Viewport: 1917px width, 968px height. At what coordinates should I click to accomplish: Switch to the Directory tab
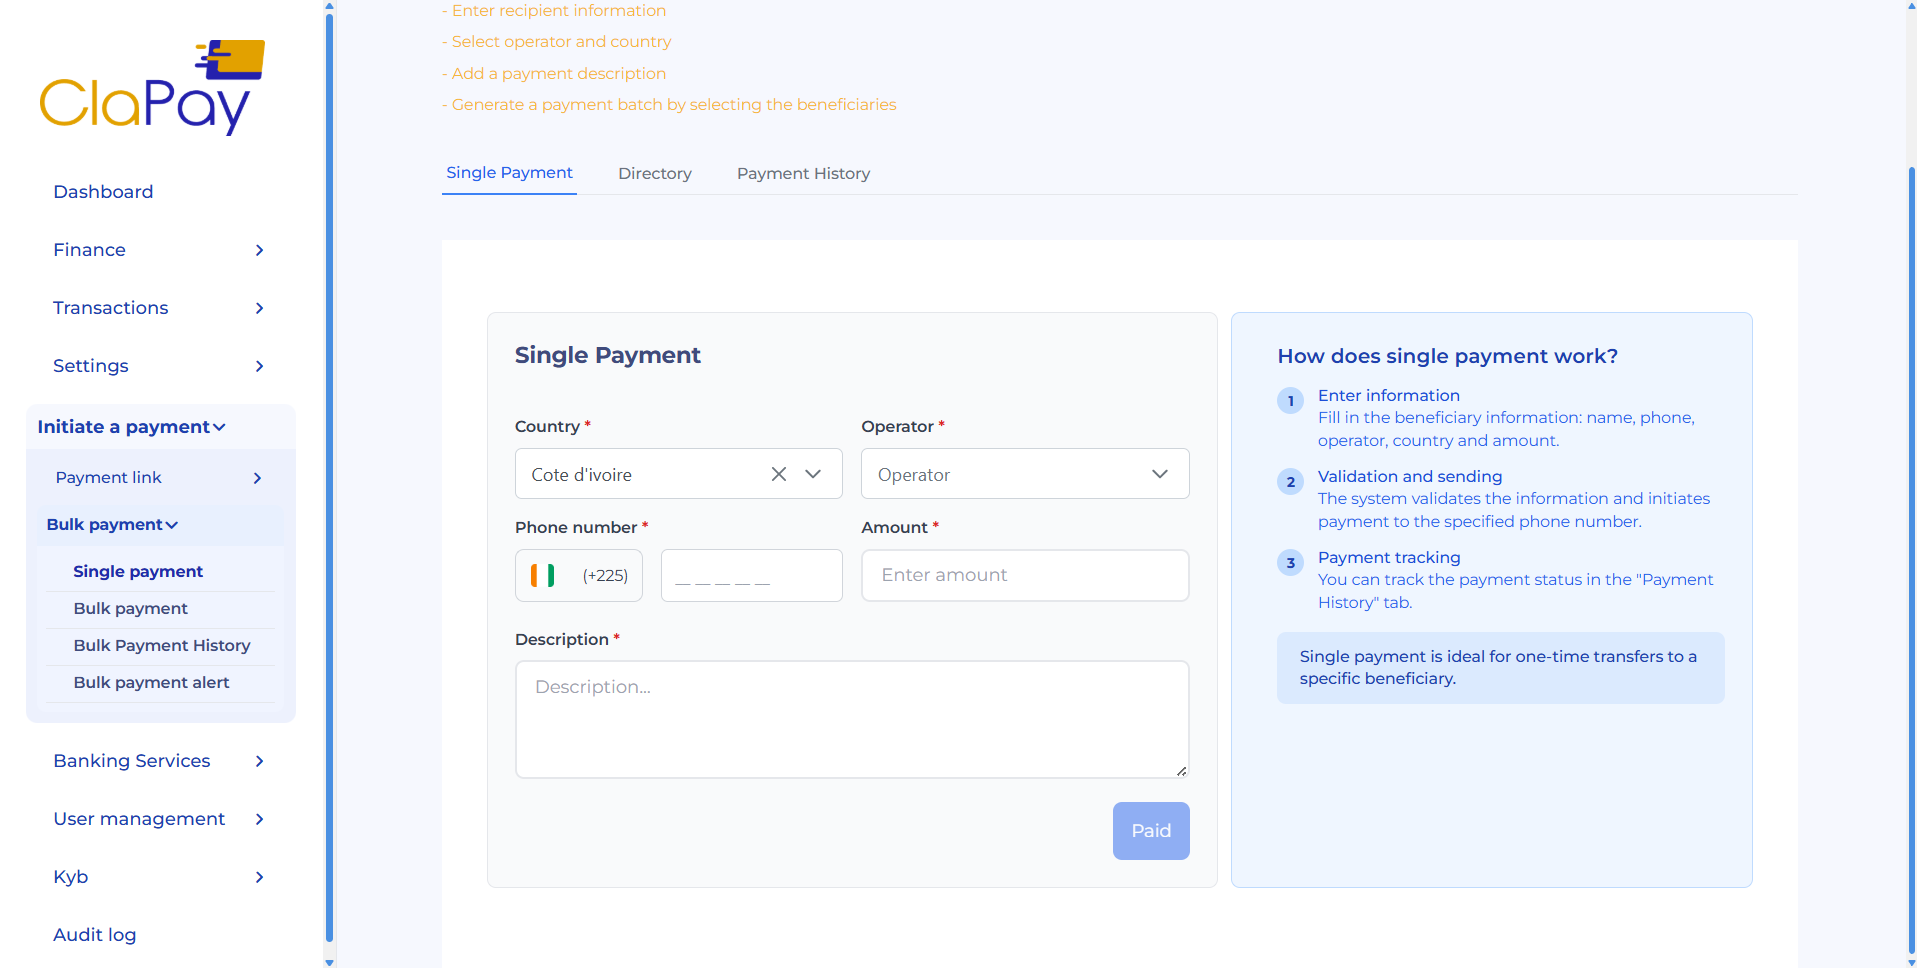coord(654,173)
